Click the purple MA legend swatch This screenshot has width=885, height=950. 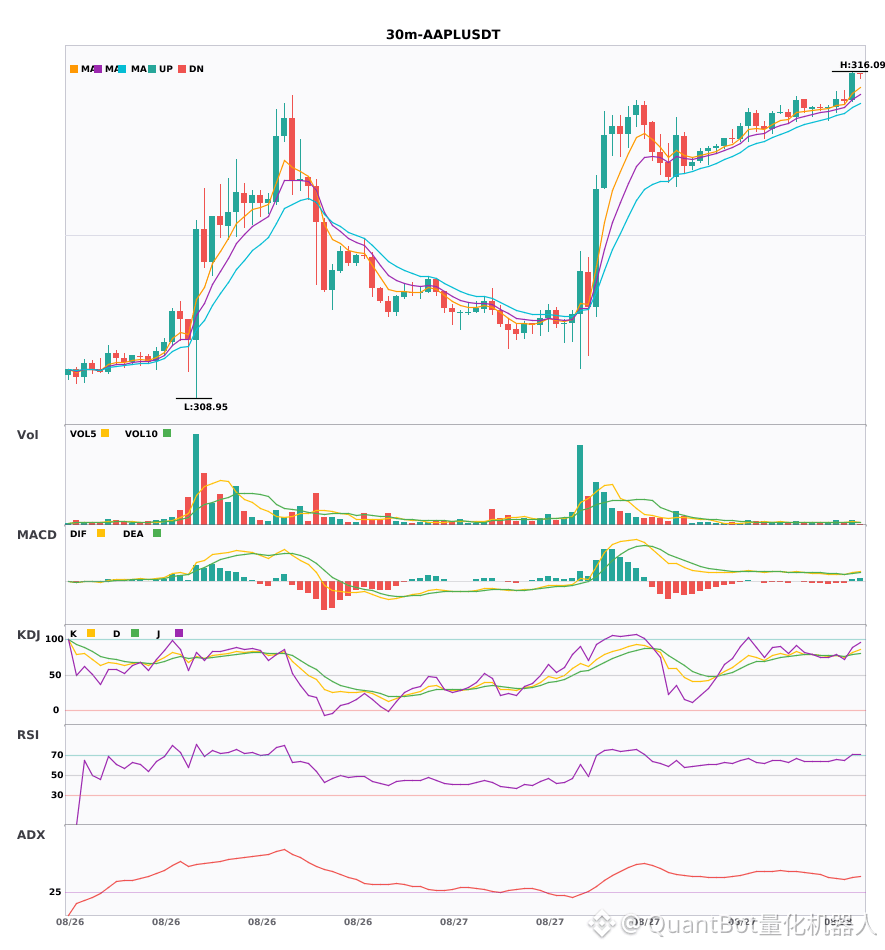click(x=98, y=69)
